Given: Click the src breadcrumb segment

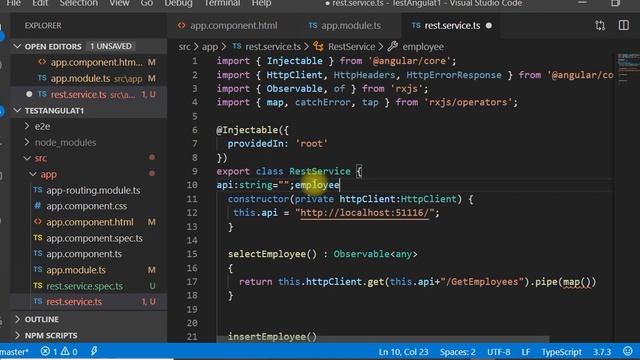Looking at the screenshot, I should click(x=184, y=47).
